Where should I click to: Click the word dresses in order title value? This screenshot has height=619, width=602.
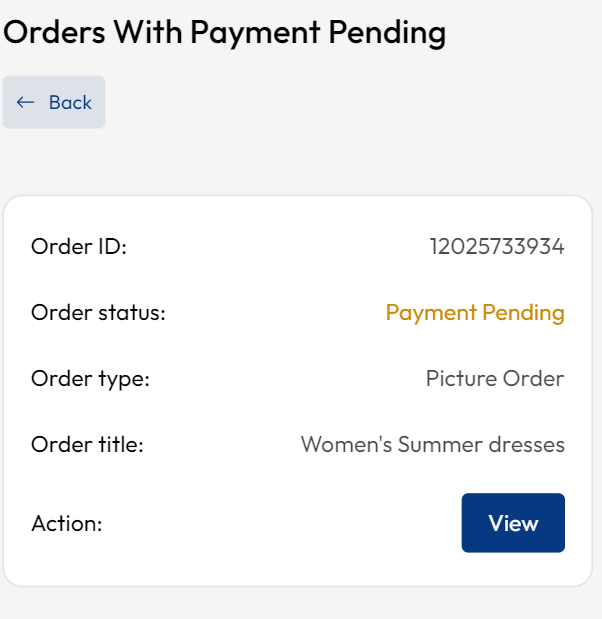[529, 445]
